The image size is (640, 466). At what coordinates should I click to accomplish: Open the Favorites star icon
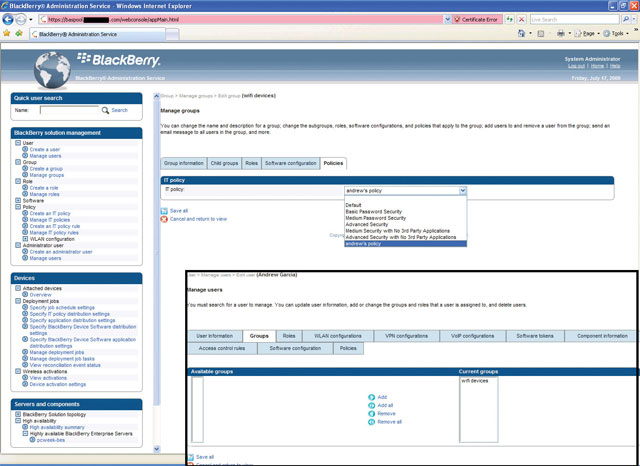coord(7,34)
